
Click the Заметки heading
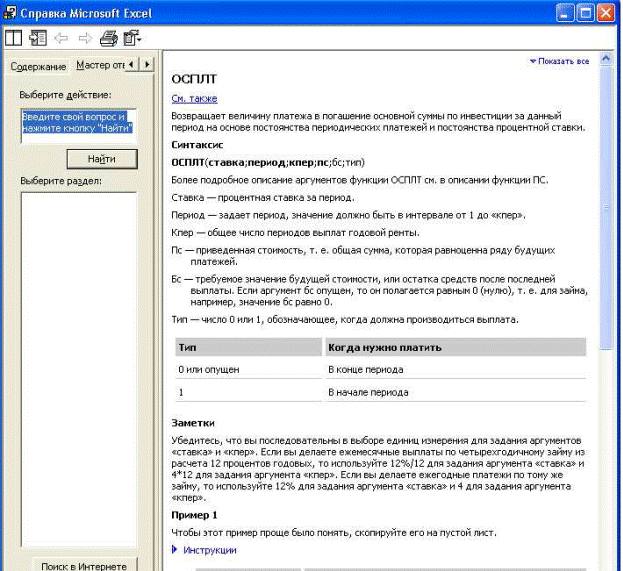pyautogui.click(x=193, y=423)
